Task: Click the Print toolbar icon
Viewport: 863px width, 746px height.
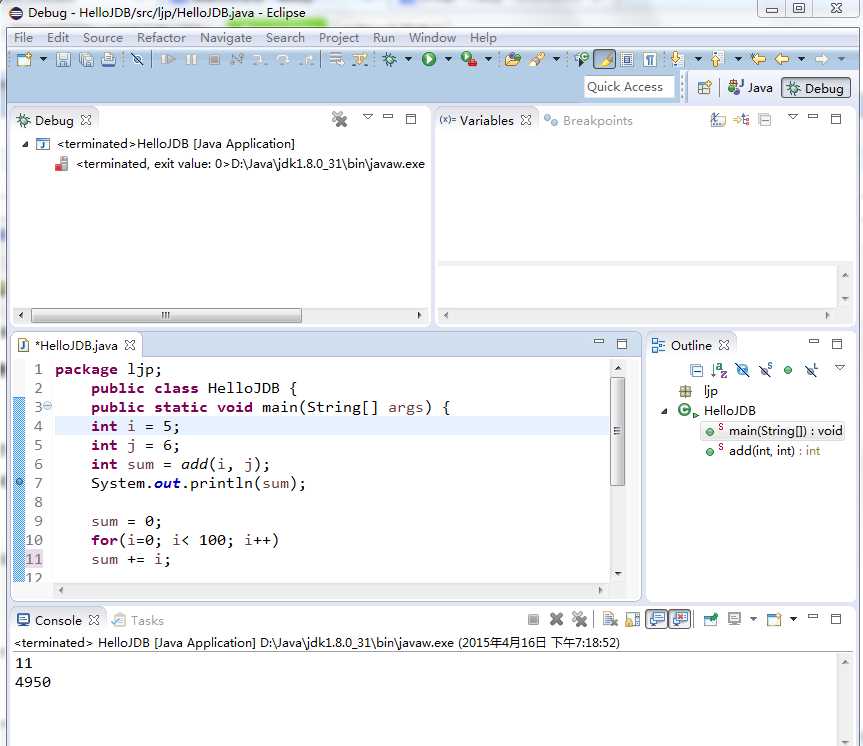Action: [108, 59]
